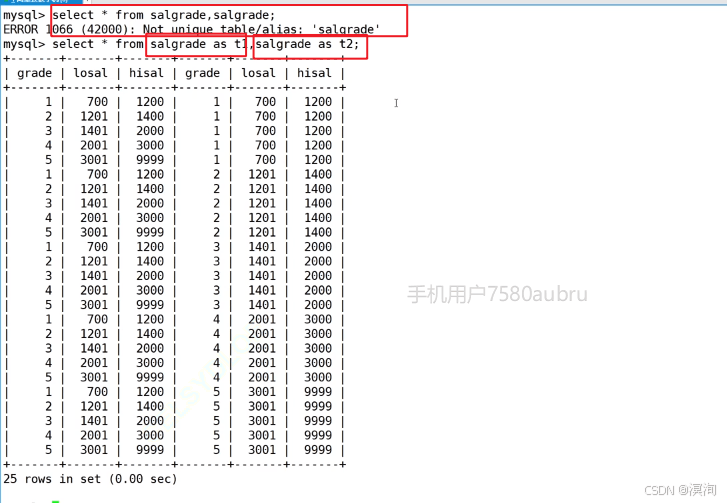Screen dimensions: 727x503
Task: Click the '手机用户7580aubru' watermark text
Action: click(497, 294)
